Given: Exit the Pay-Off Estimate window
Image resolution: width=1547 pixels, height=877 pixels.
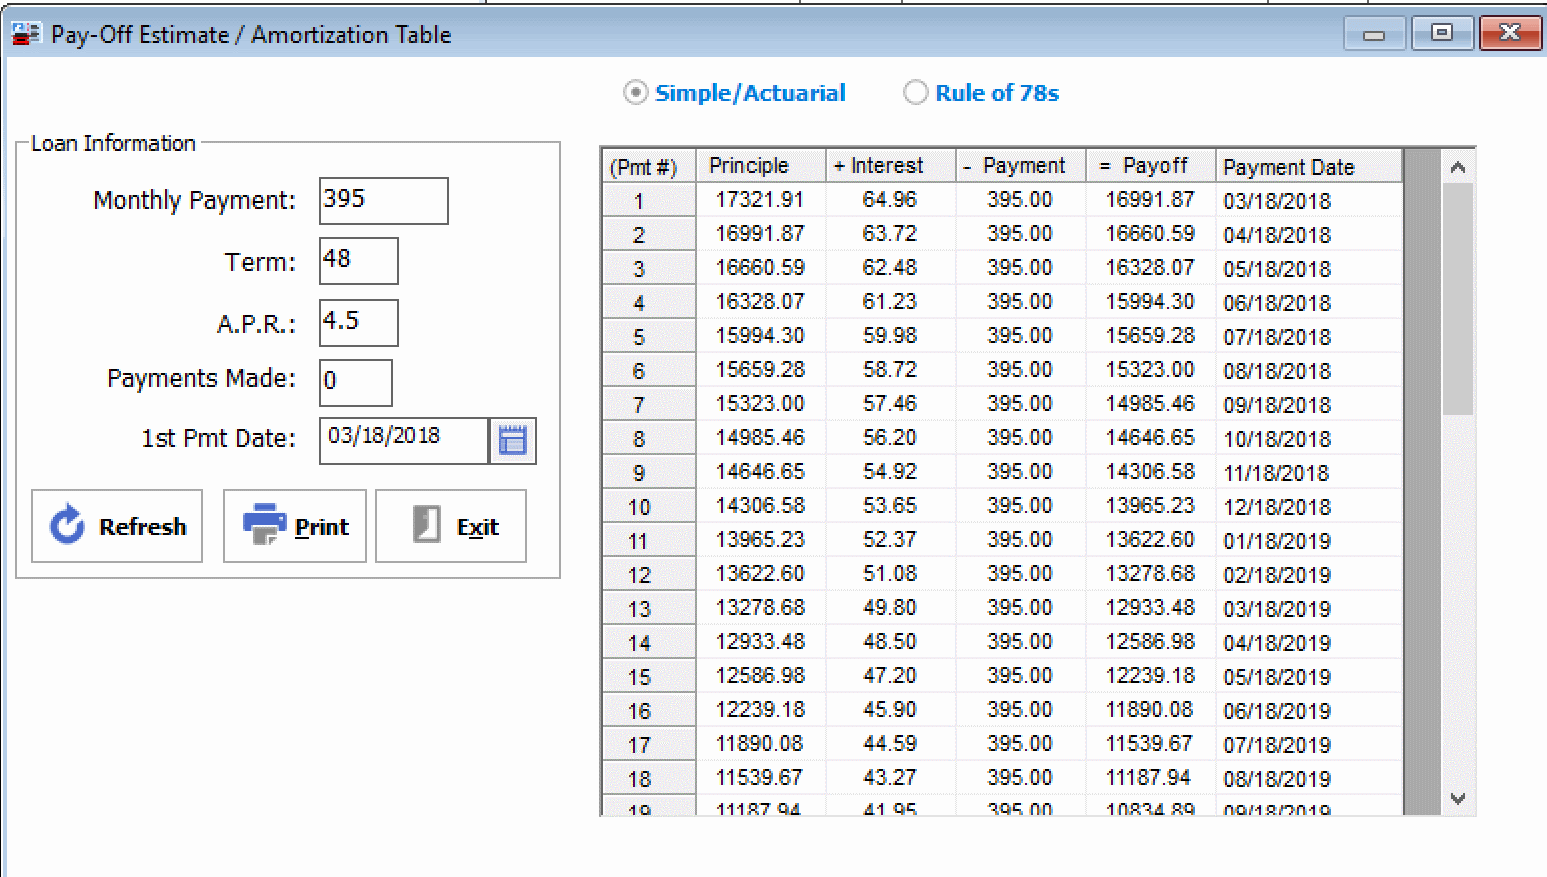Looking at the screenshot, I should (x=451, y=526).
